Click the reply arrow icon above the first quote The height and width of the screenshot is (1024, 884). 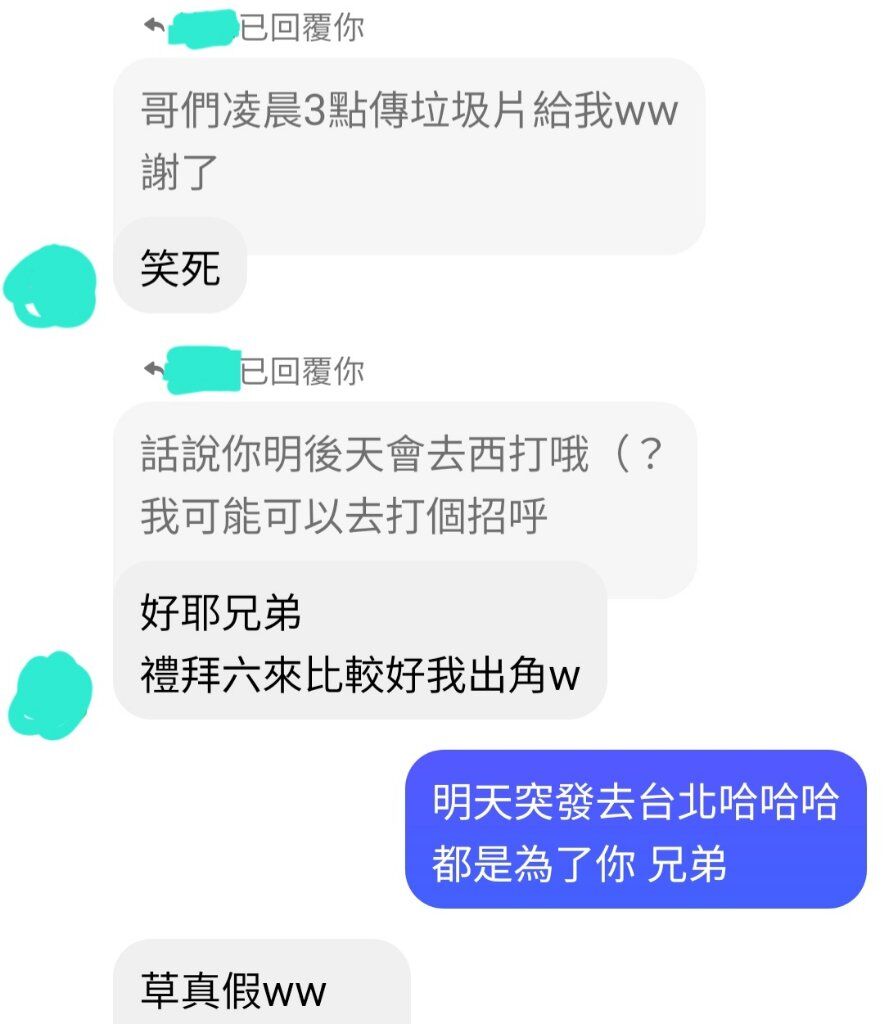click(x=154, y=27)
